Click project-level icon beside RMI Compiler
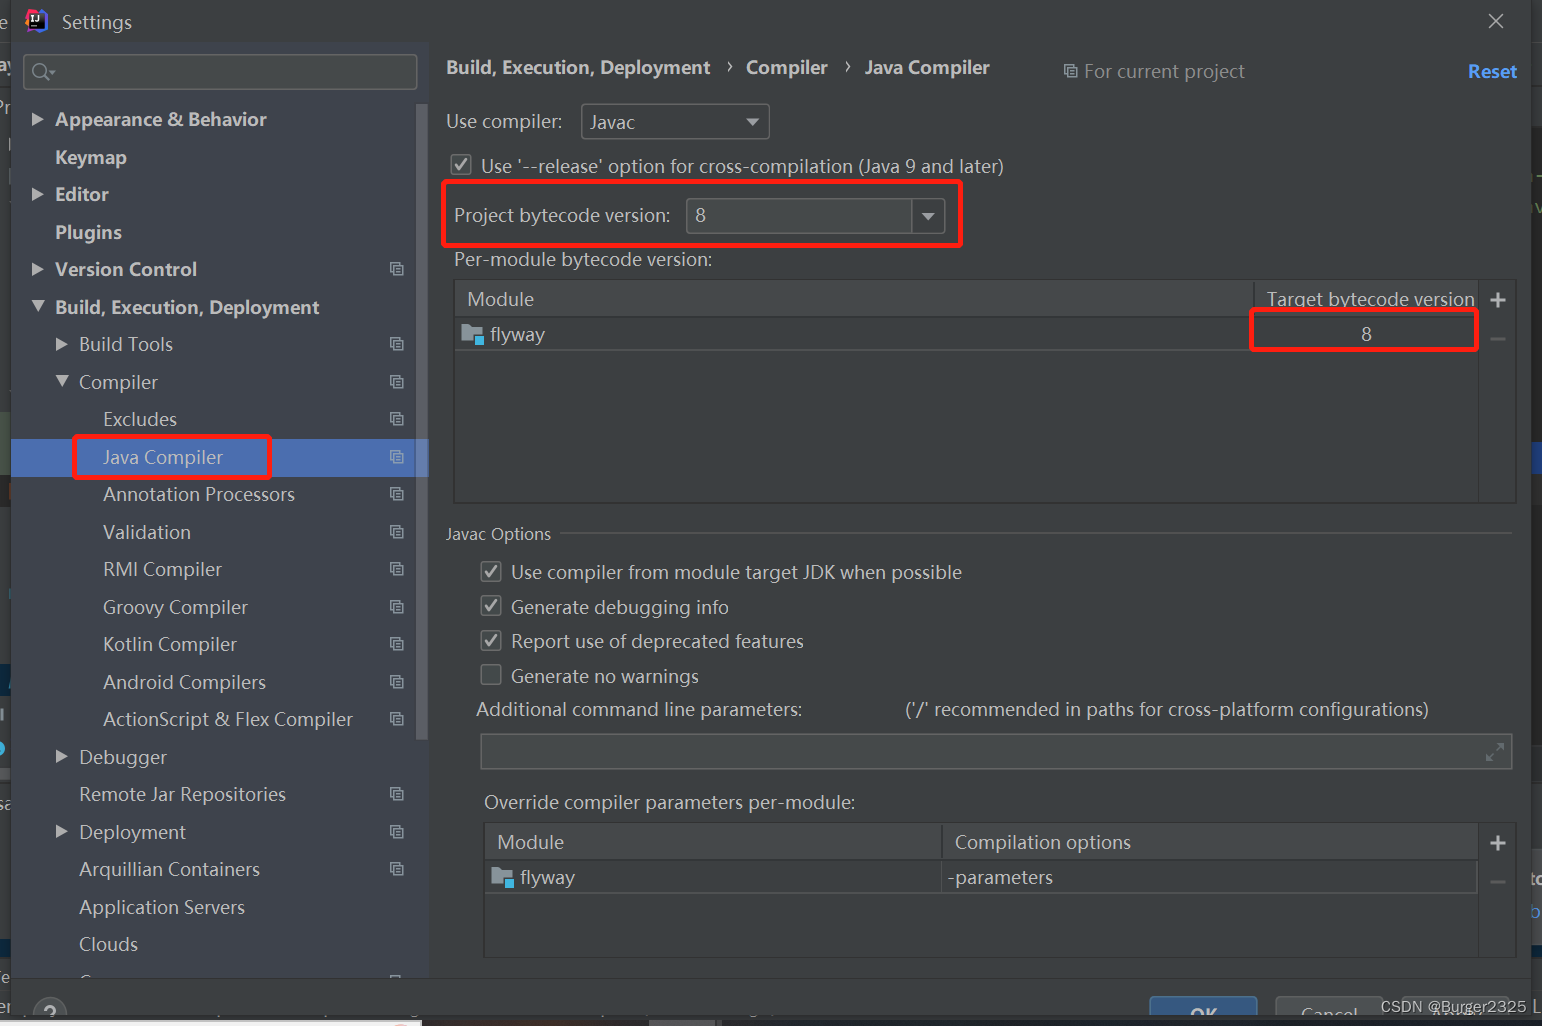1542x1026 pixels. tap(397, 569)
